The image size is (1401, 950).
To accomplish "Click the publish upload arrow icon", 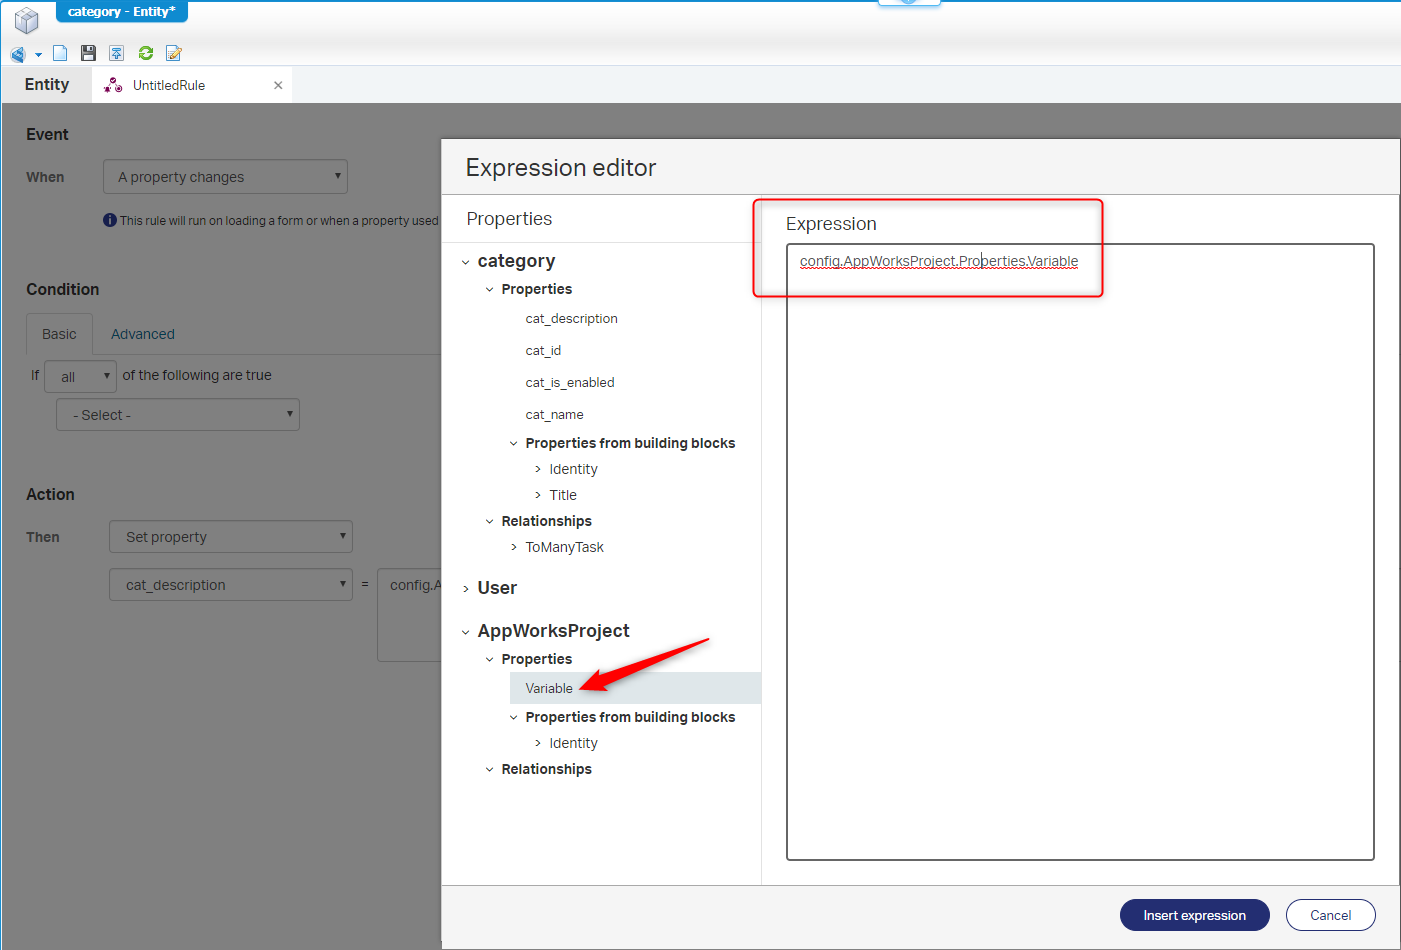I will coord(117,53).
